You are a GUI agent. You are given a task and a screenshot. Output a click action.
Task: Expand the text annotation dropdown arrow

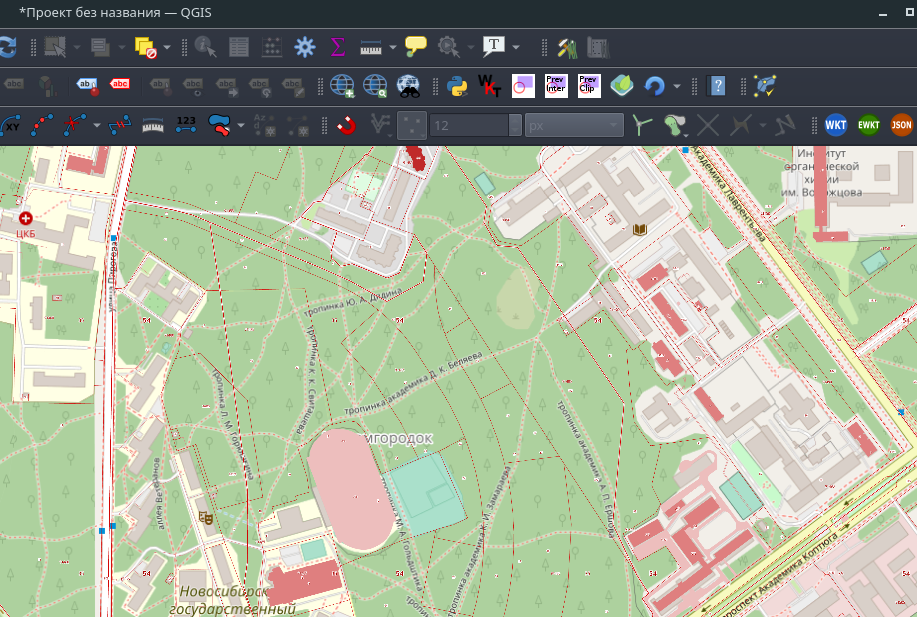tap(516, 47)
